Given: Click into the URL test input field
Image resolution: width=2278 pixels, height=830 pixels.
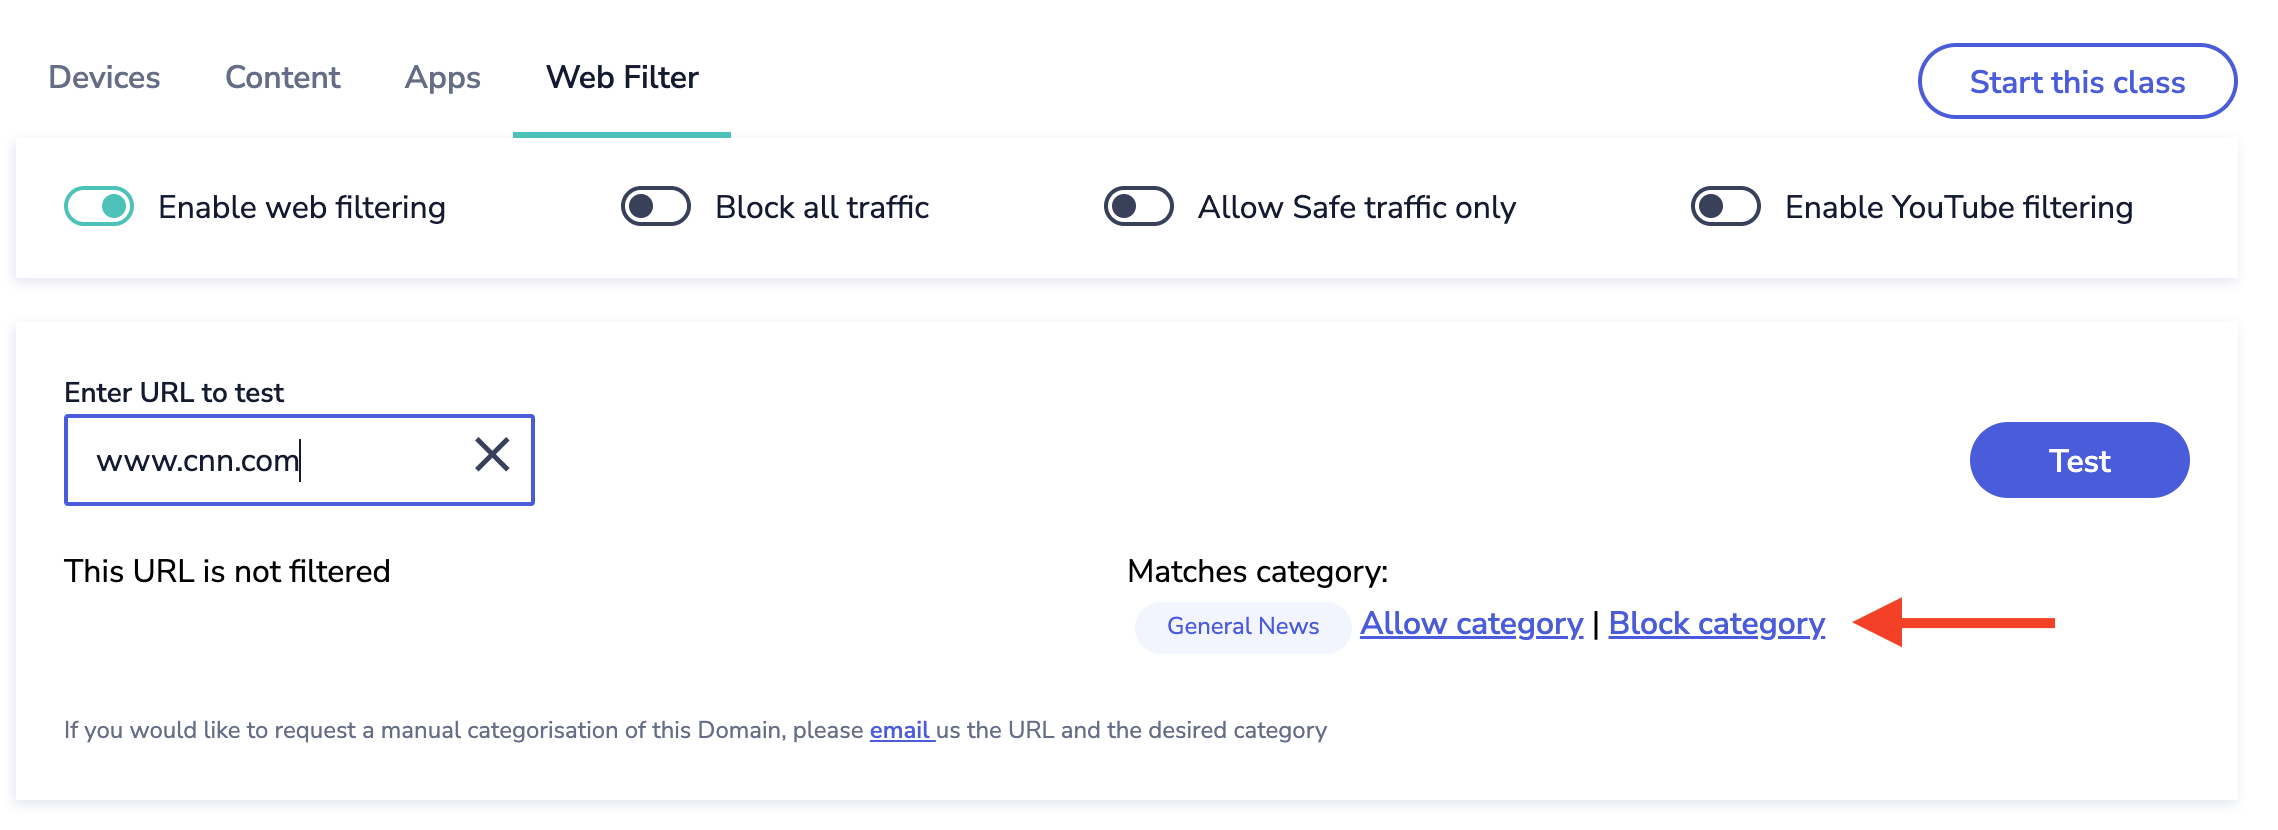Looking at the screenshot, I should 270,461.
